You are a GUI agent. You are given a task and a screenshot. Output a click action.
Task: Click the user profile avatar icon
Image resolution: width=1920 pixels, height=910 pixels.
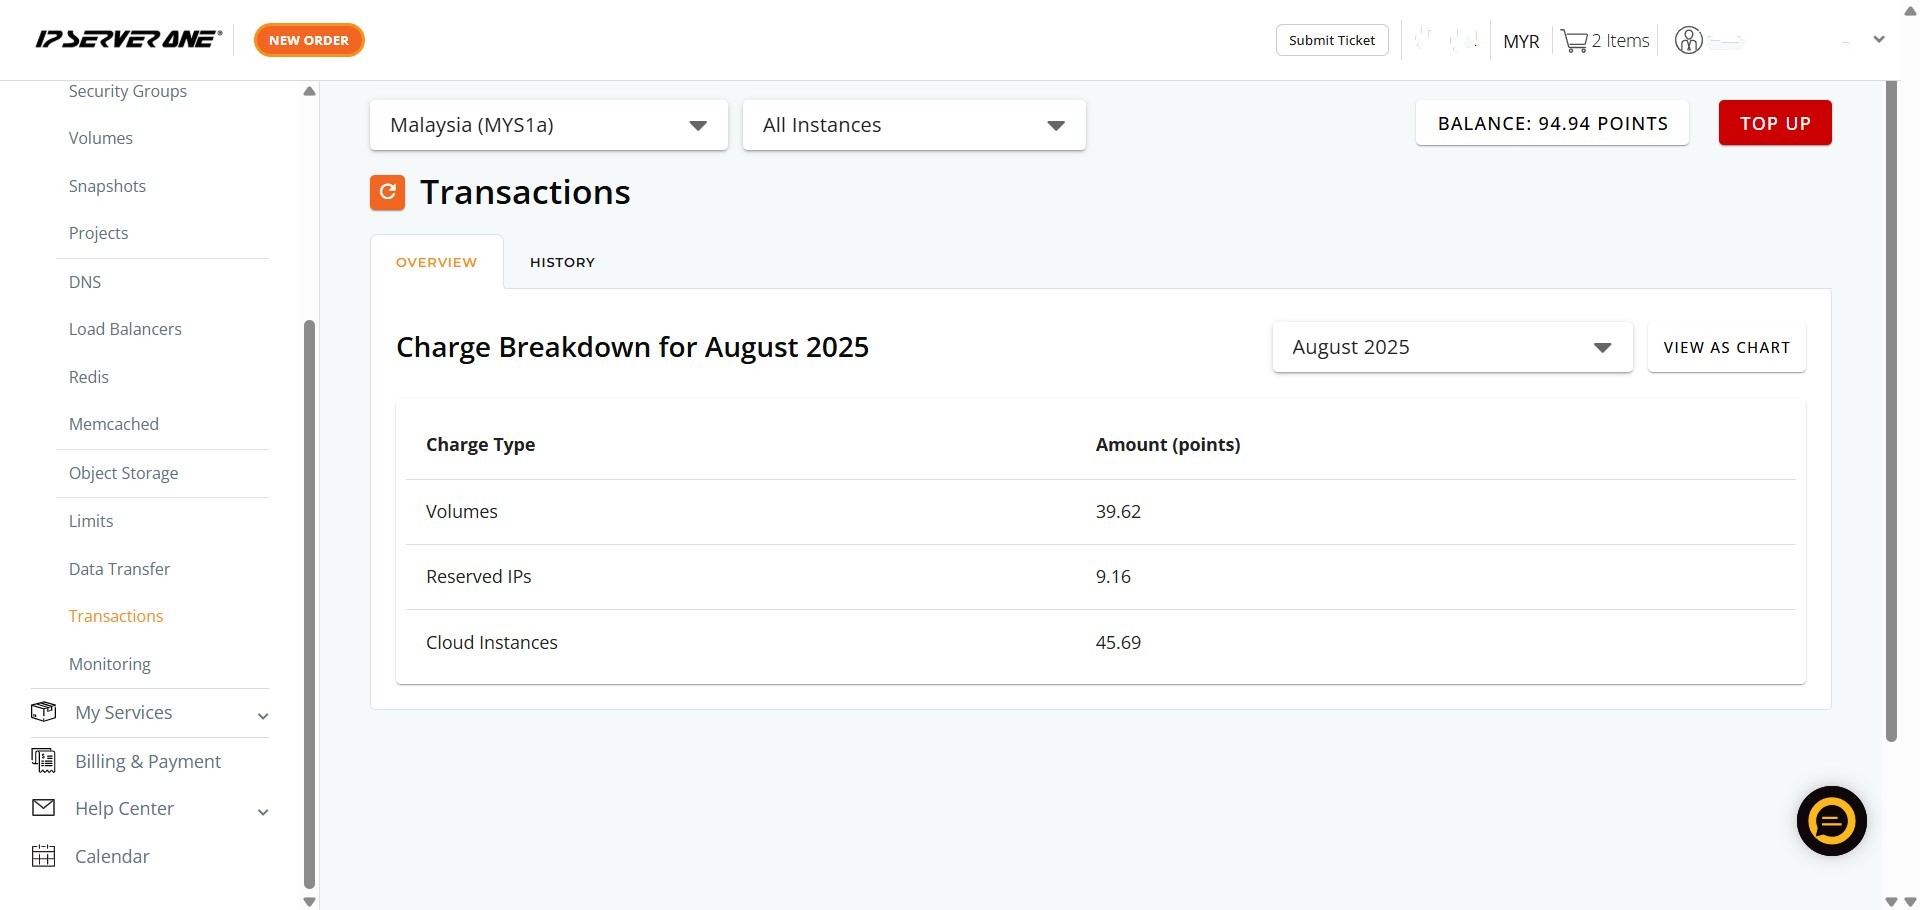pos(1688,41)
